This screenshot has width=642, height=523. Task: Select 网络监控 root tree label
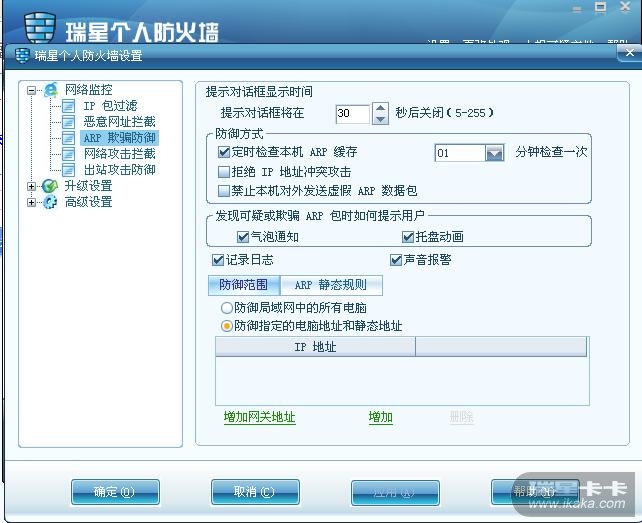(88, 90)
